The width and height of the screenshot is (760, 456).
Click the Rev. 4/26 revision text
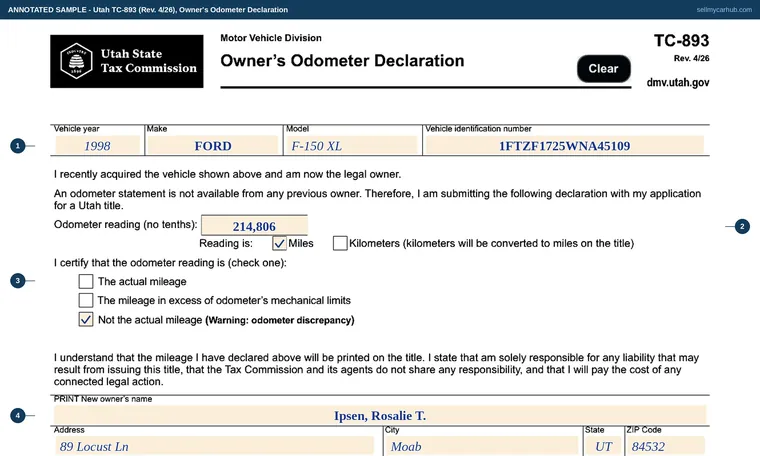point(692,59)
